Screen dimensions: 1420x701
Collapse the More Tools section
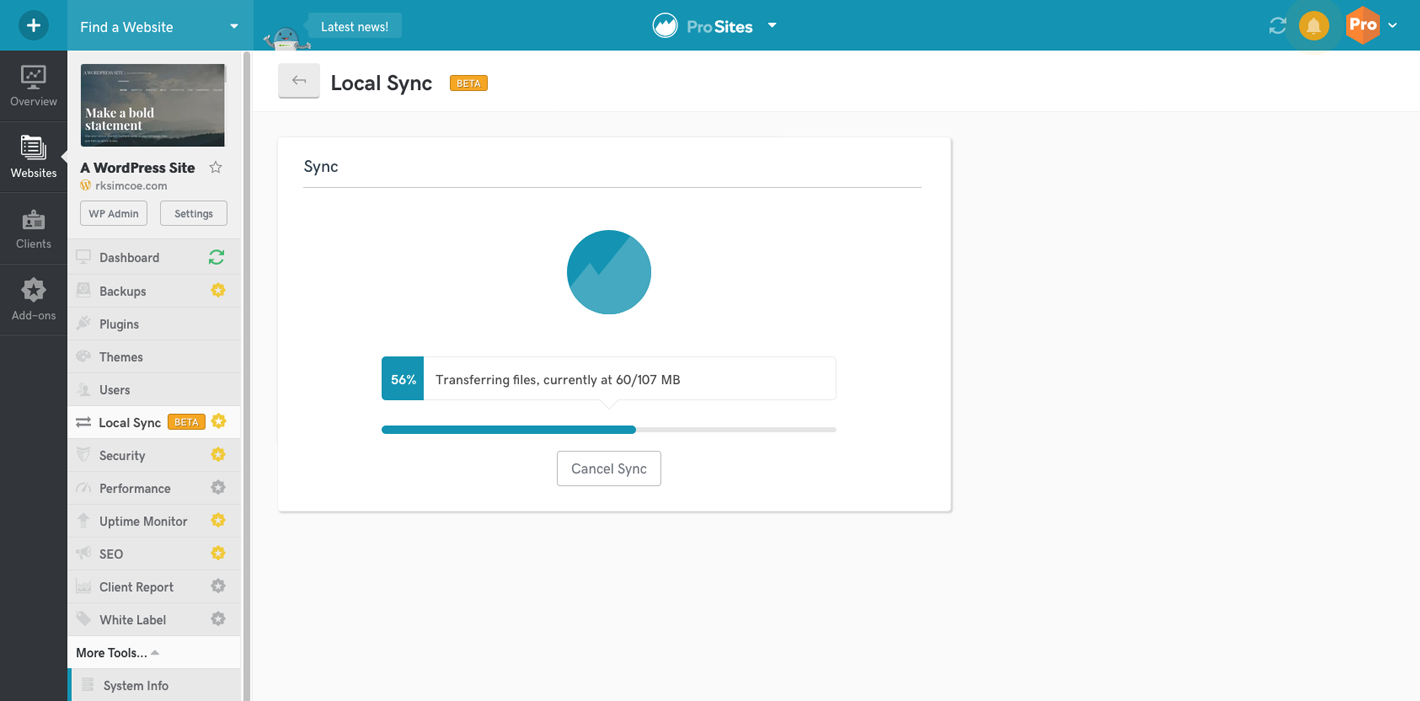click(x=117, y=653)
